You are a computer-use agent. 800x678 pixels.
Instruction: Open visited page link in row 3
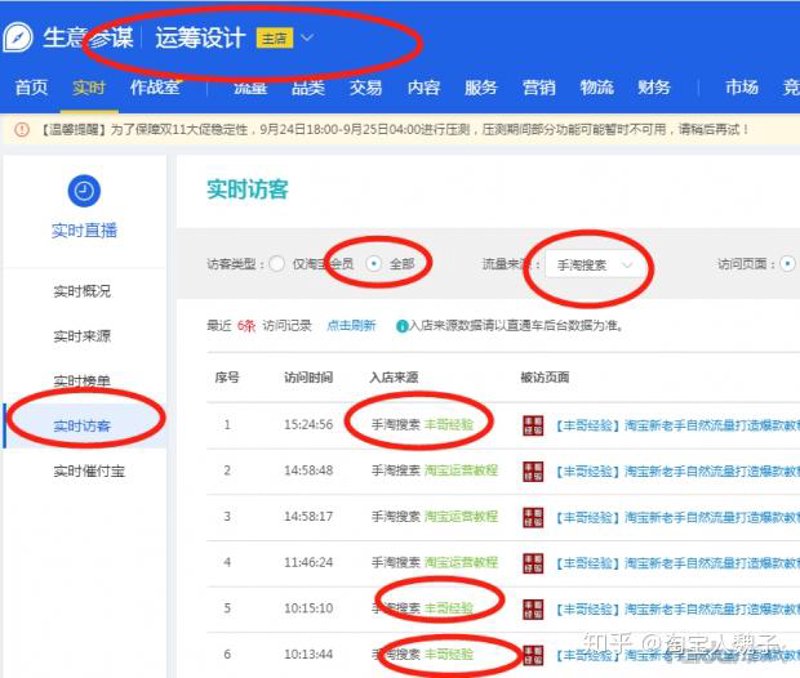[678, 517]
